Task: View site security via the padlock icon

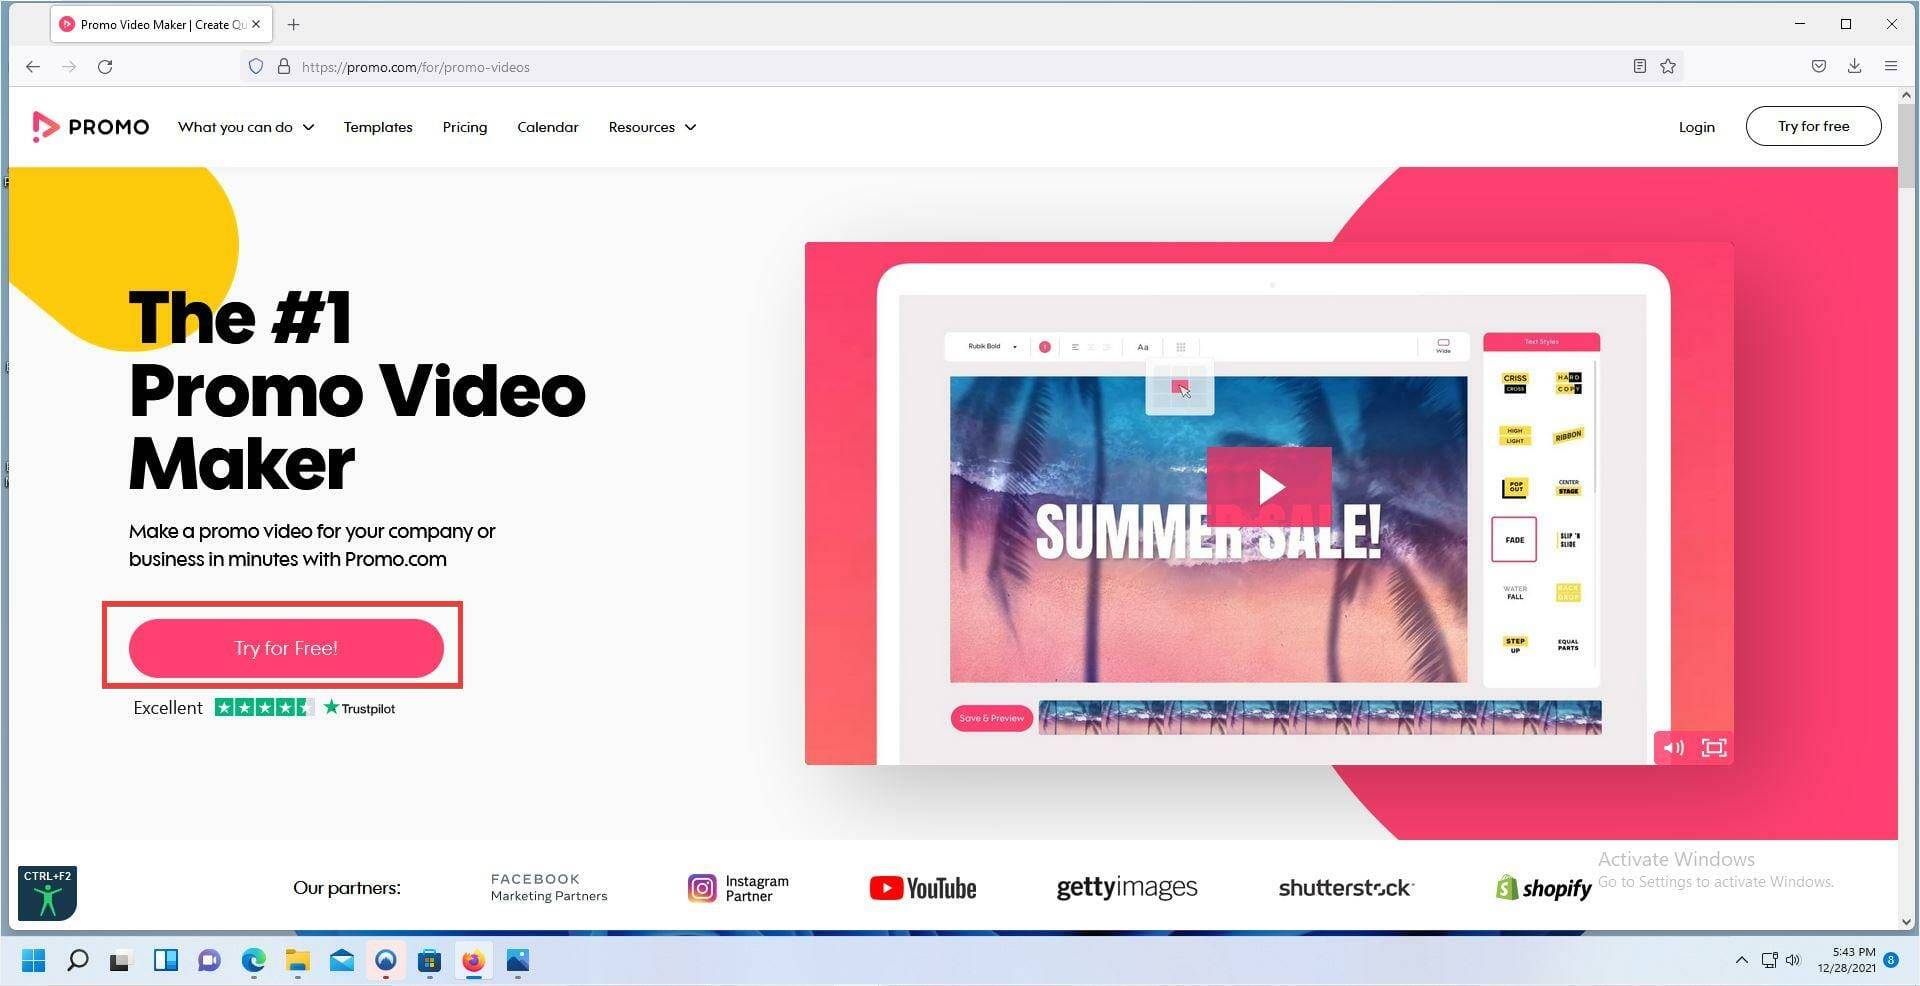Action: click(x=284, y=67)
